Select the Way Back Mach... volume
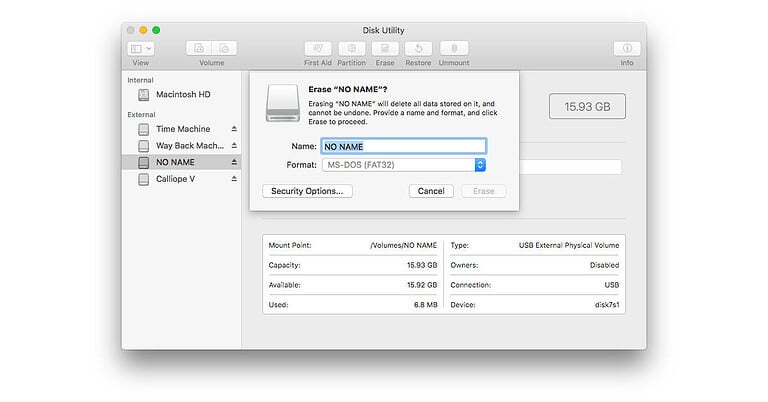Viewport: 768px width, 402px height. (x=181, y=146)
